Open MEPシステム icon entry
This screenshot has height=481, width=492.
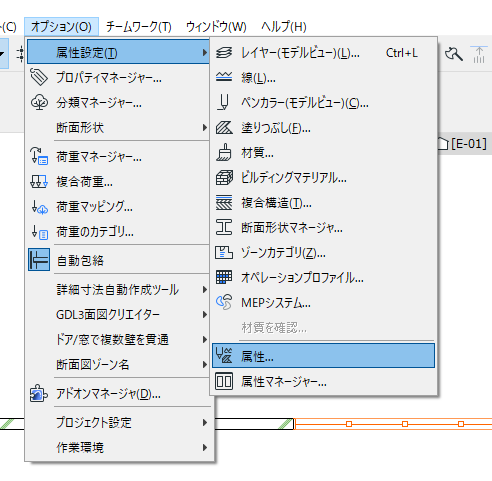pos(224,302)
